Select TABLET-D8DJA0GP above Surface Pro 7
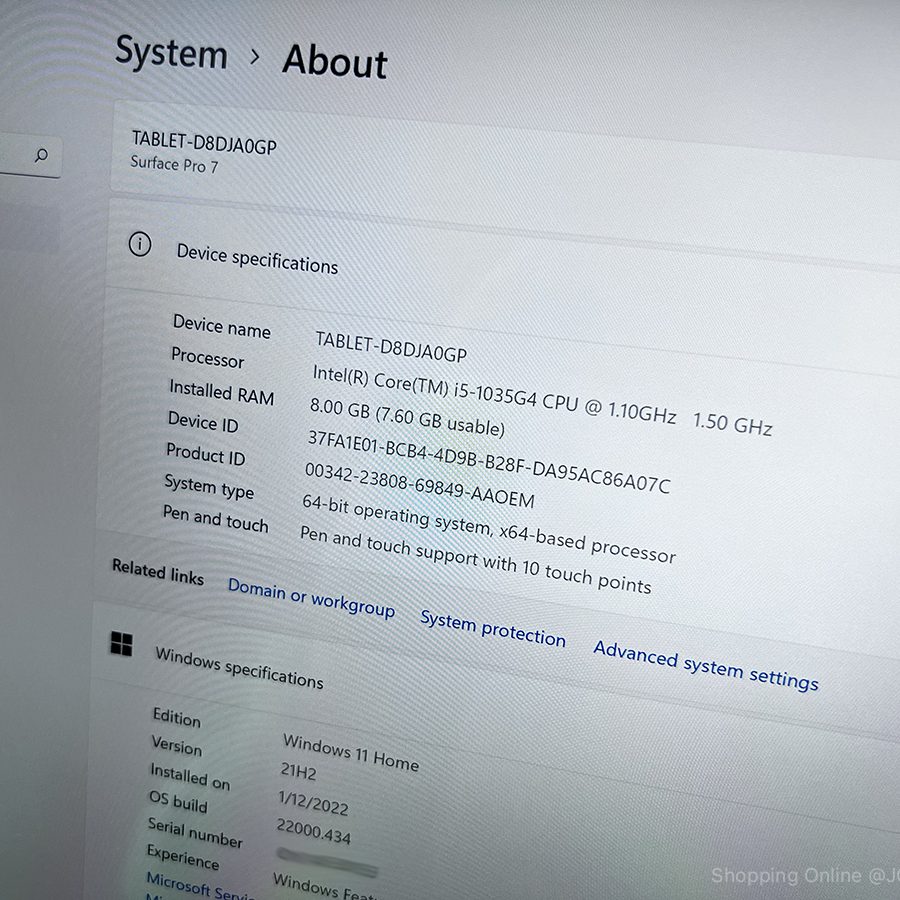This screenshot has height=900, width=900. click(x=204, y=142)
